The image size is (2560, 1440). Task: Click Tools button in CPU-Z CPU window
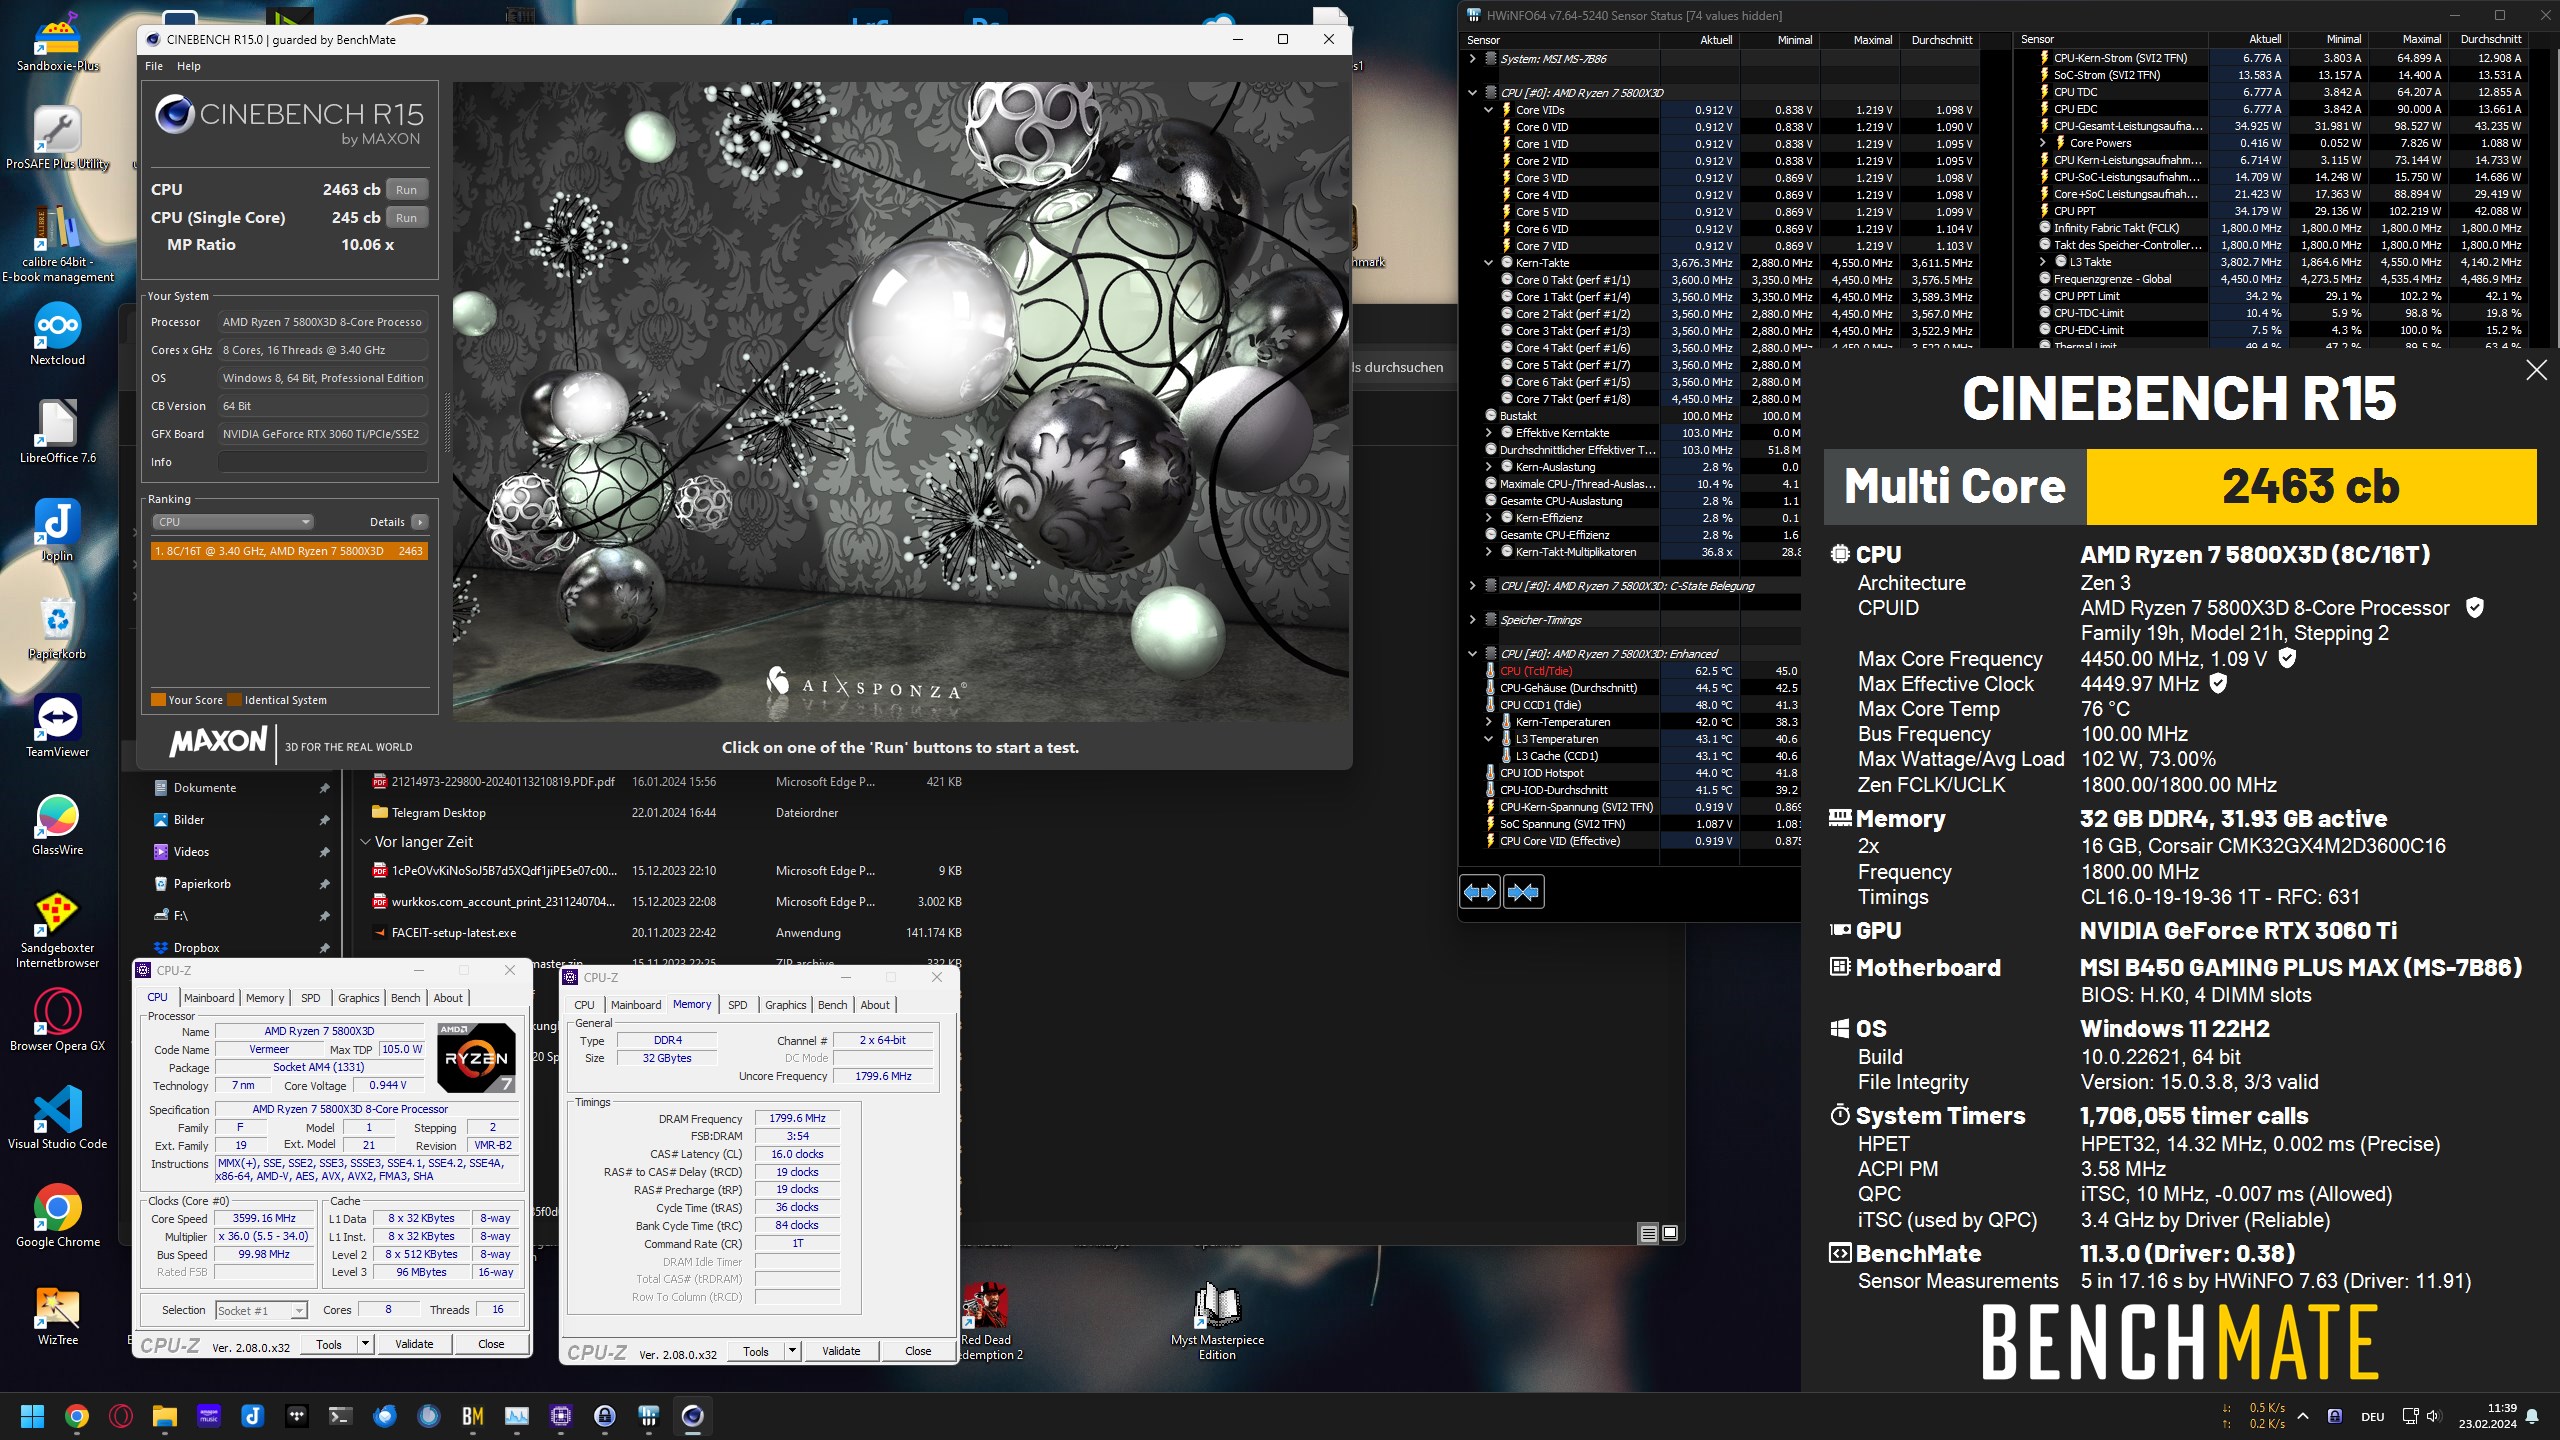click(329, 1344)
